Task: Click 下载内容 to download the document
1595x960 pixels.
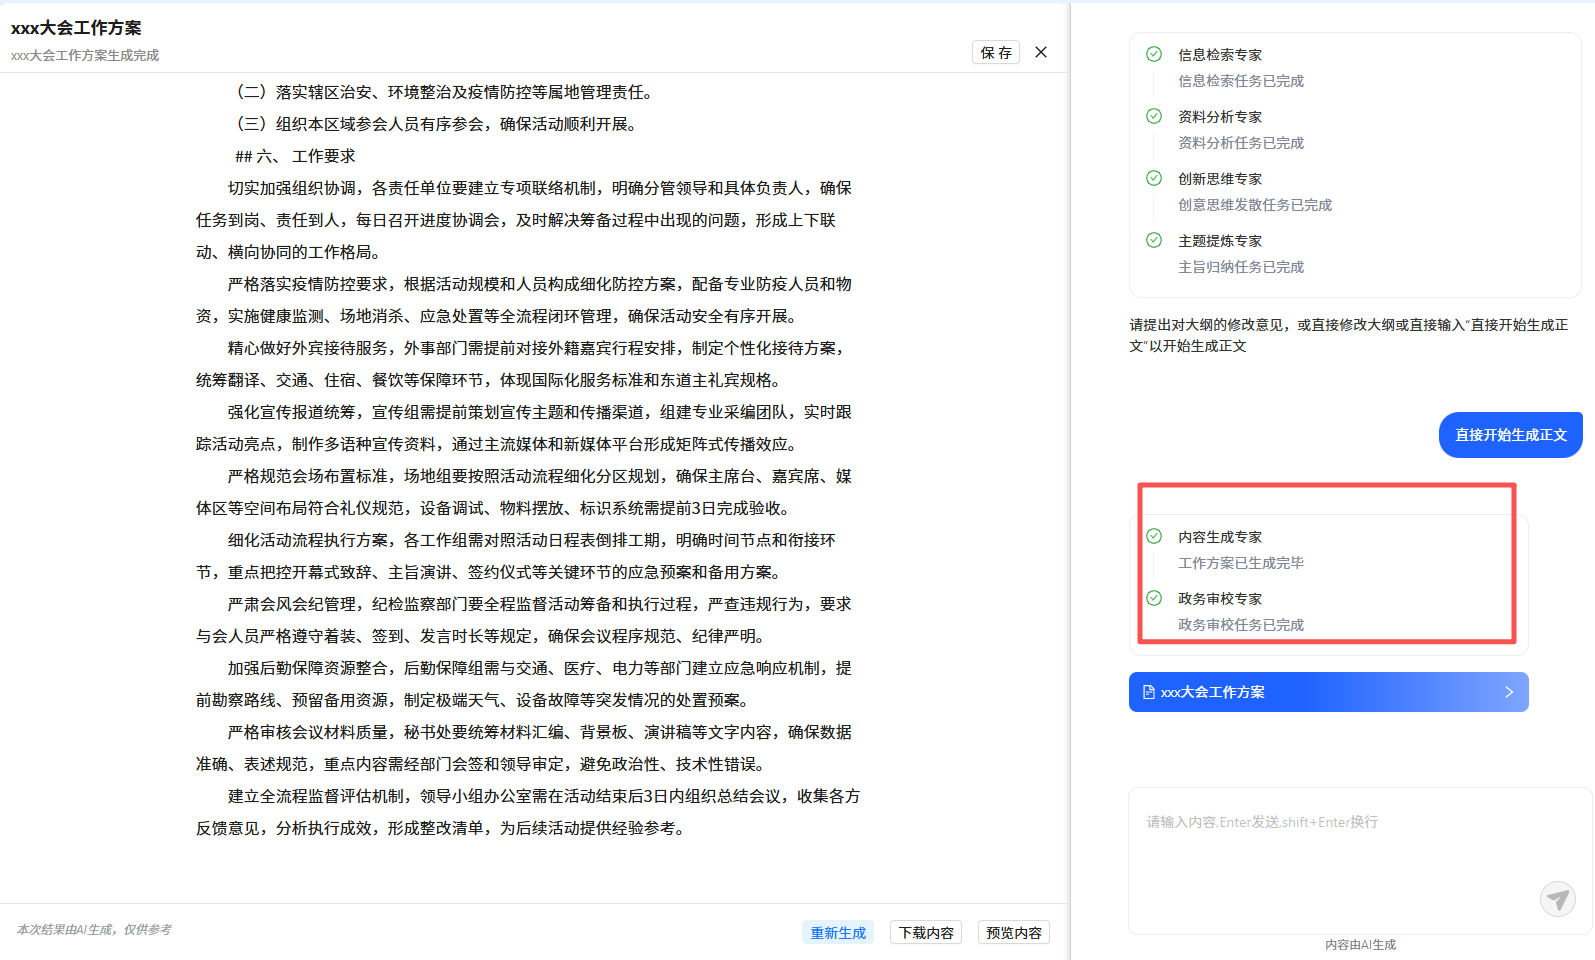Action: [x=926, y=933]
